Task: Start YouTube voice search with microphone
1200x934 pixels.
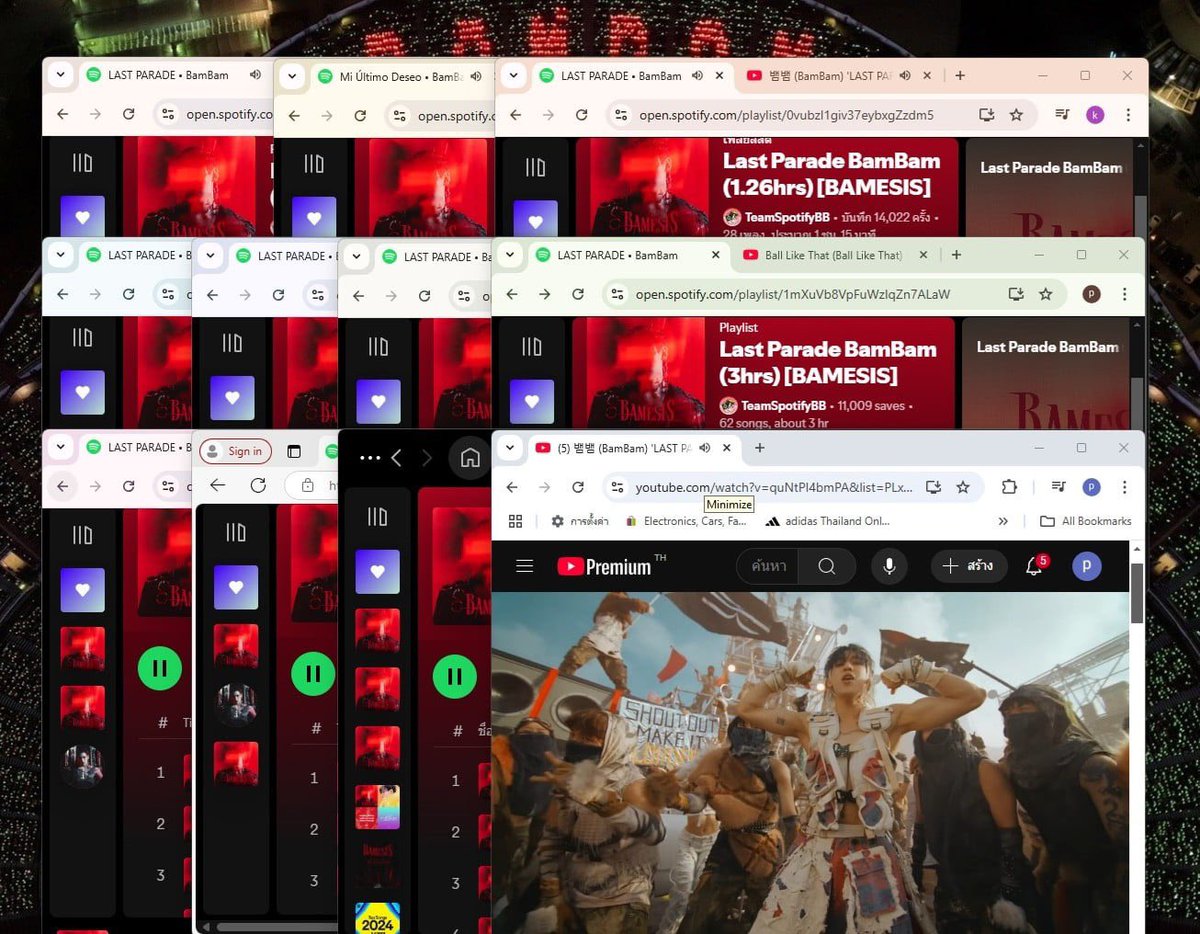Action: pos(888,566)
